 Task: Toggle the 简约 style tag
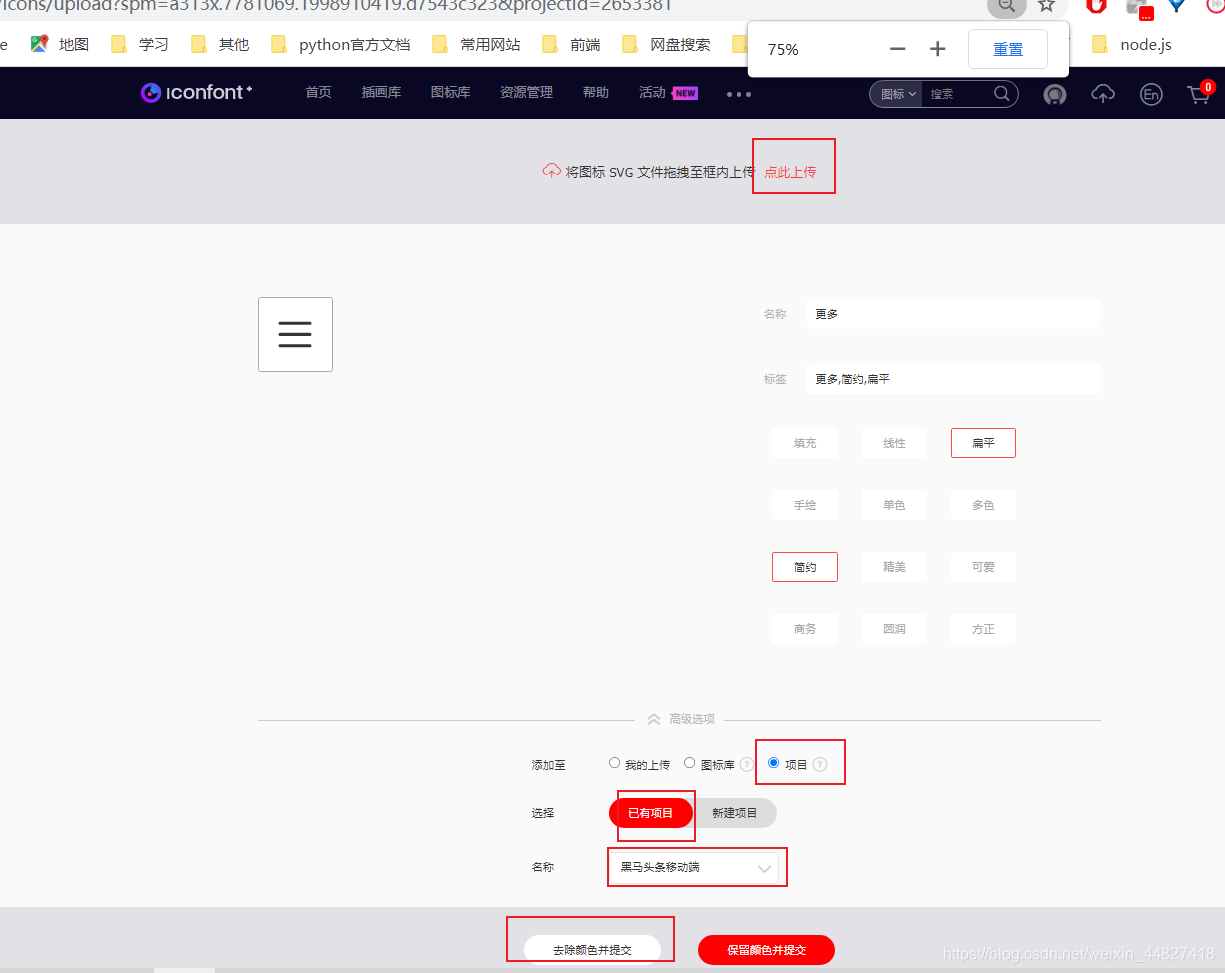[805, 567]
